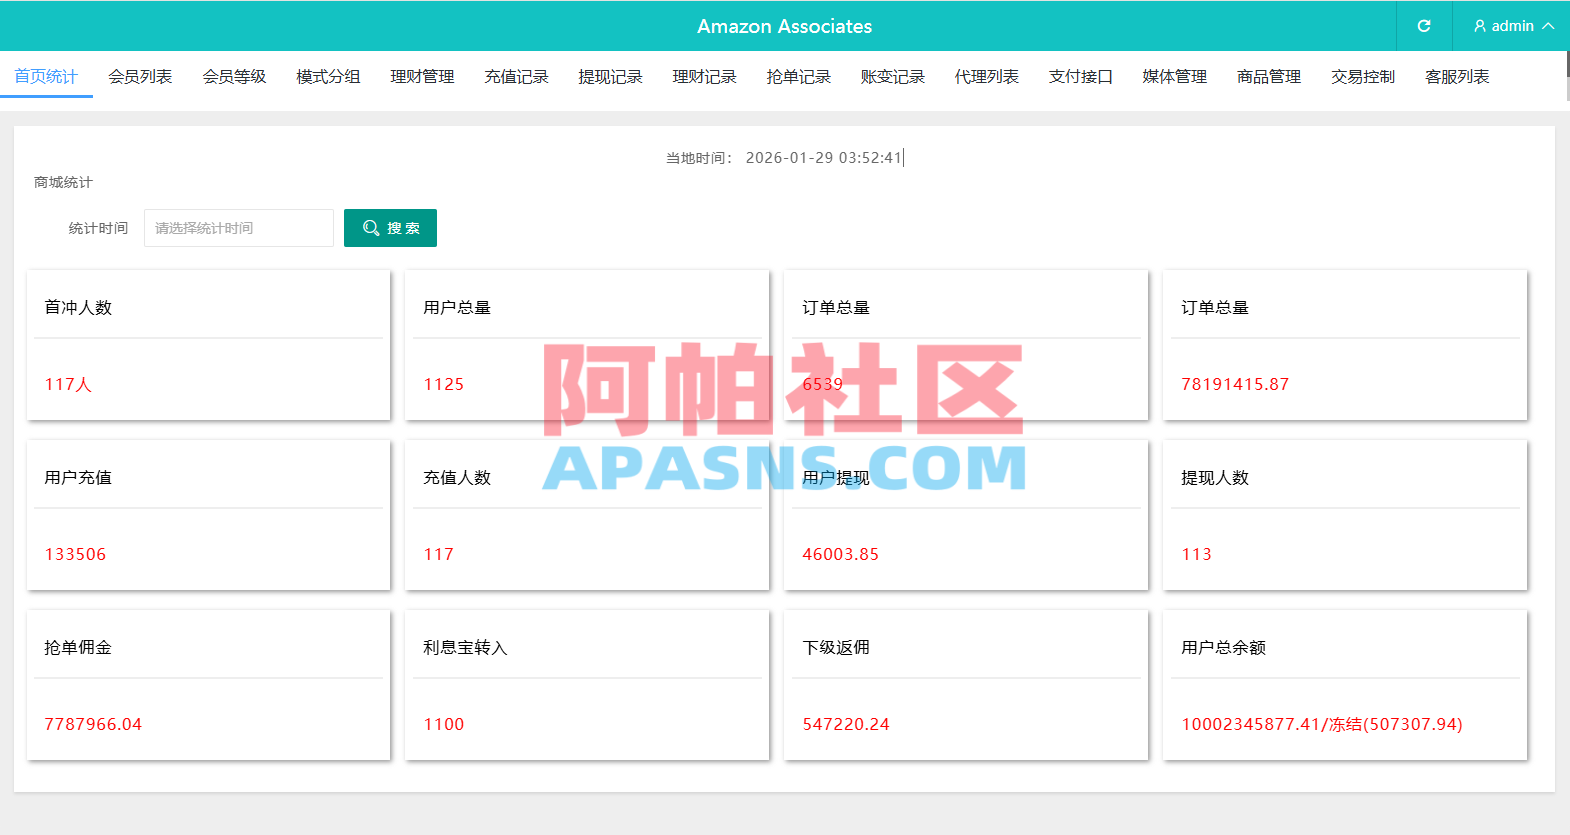Click the 用户总量 card title
The image size is (1570, 835).
(457, 308)
